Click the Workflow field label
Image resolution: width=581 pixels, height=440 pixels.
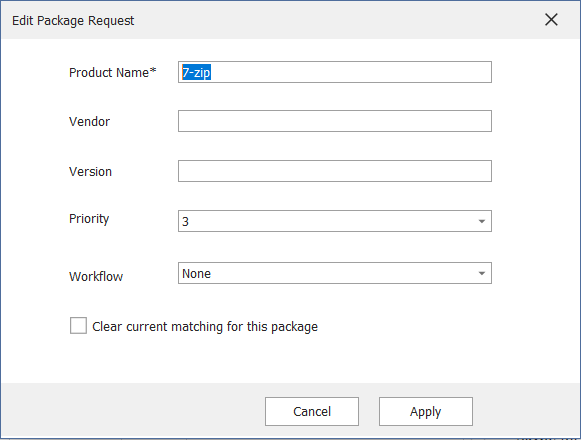coord(96,277)
